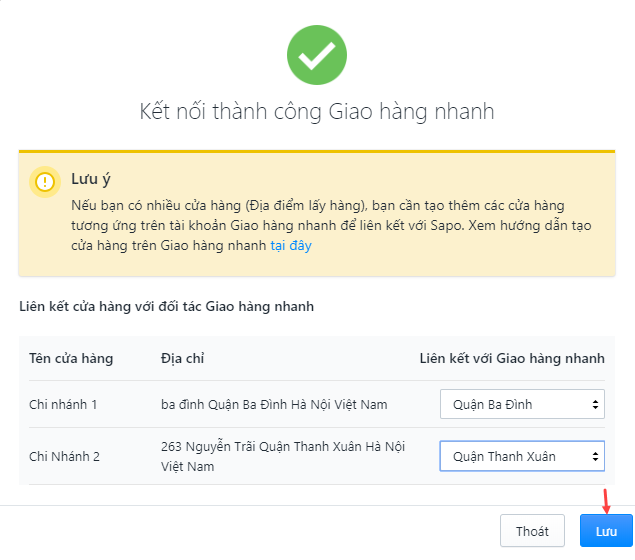Viewport: 635px width, 560px height.
Task: Click the "Liên kết cửa hàng với đối tác" heading
Action: click(166, 307)
